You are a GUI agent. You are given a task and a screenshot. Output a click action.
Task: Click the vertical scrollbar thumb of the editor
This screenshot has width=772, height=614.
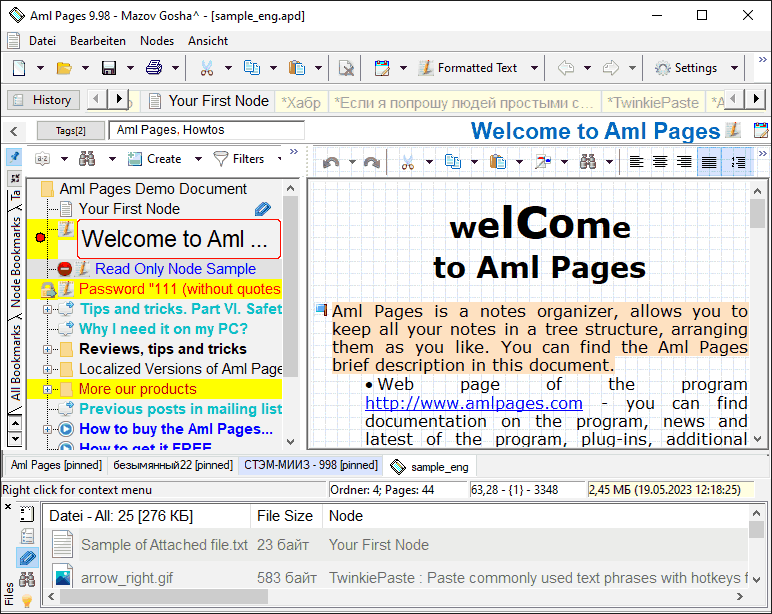coord(757,214)
